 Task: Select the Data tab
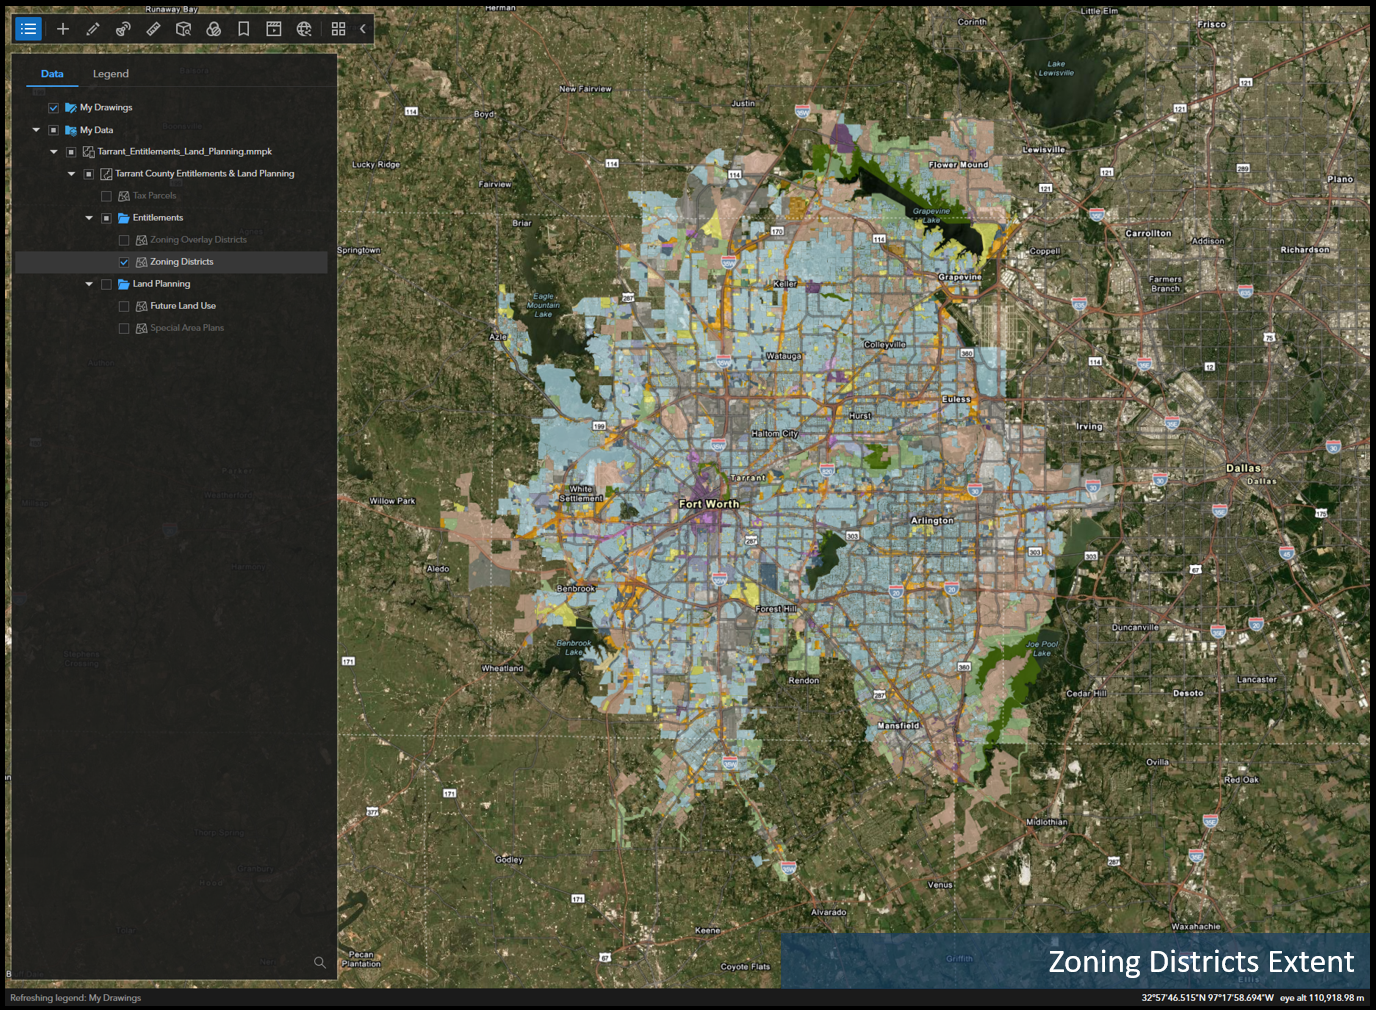point(52,73)
